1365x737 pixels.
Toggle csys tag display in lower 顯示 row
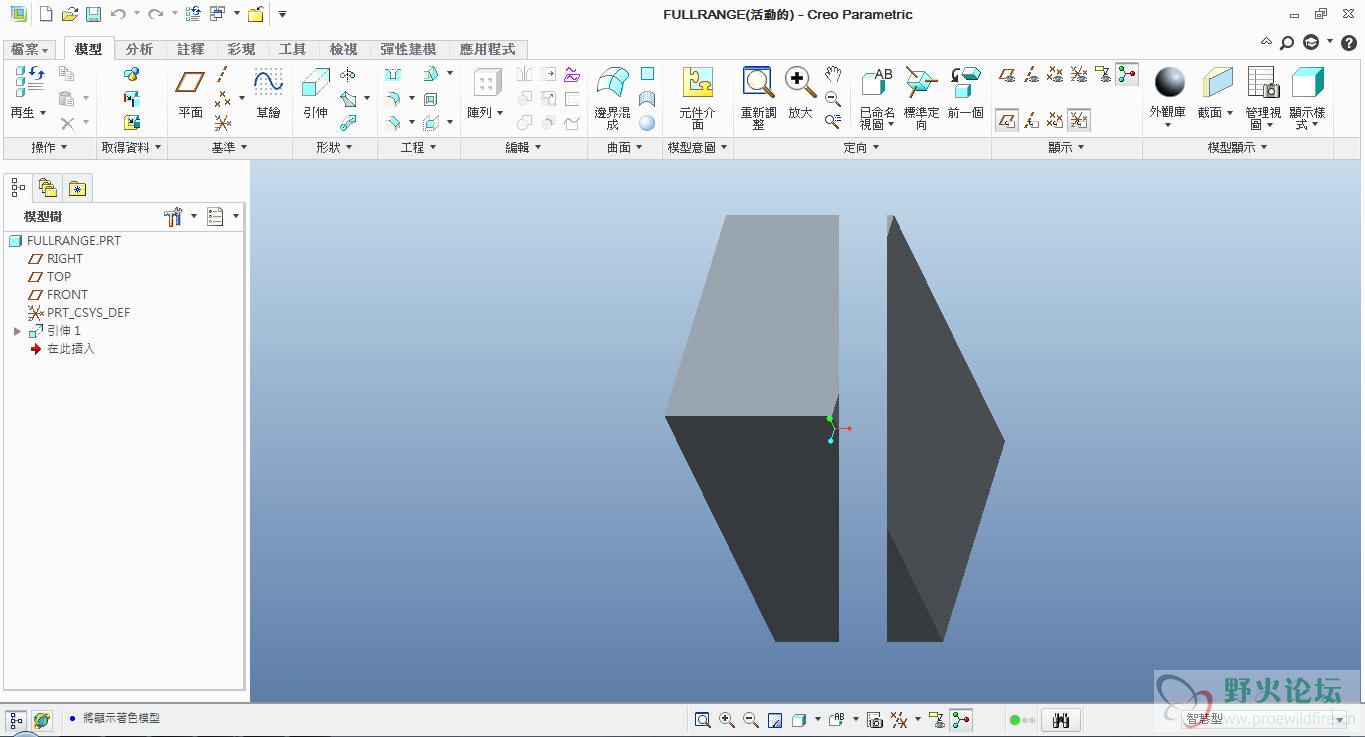point(1079,121)
